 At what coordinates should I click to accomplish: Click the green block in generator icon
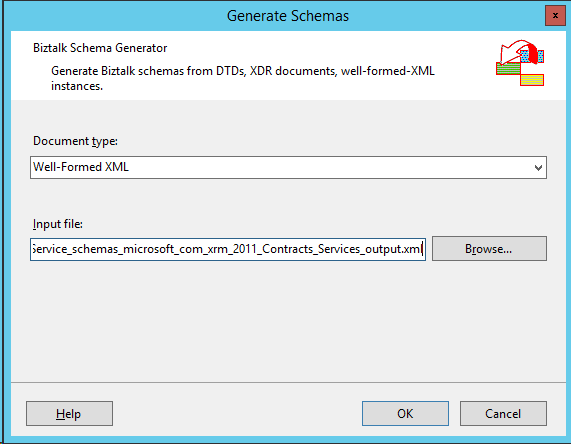508,68
